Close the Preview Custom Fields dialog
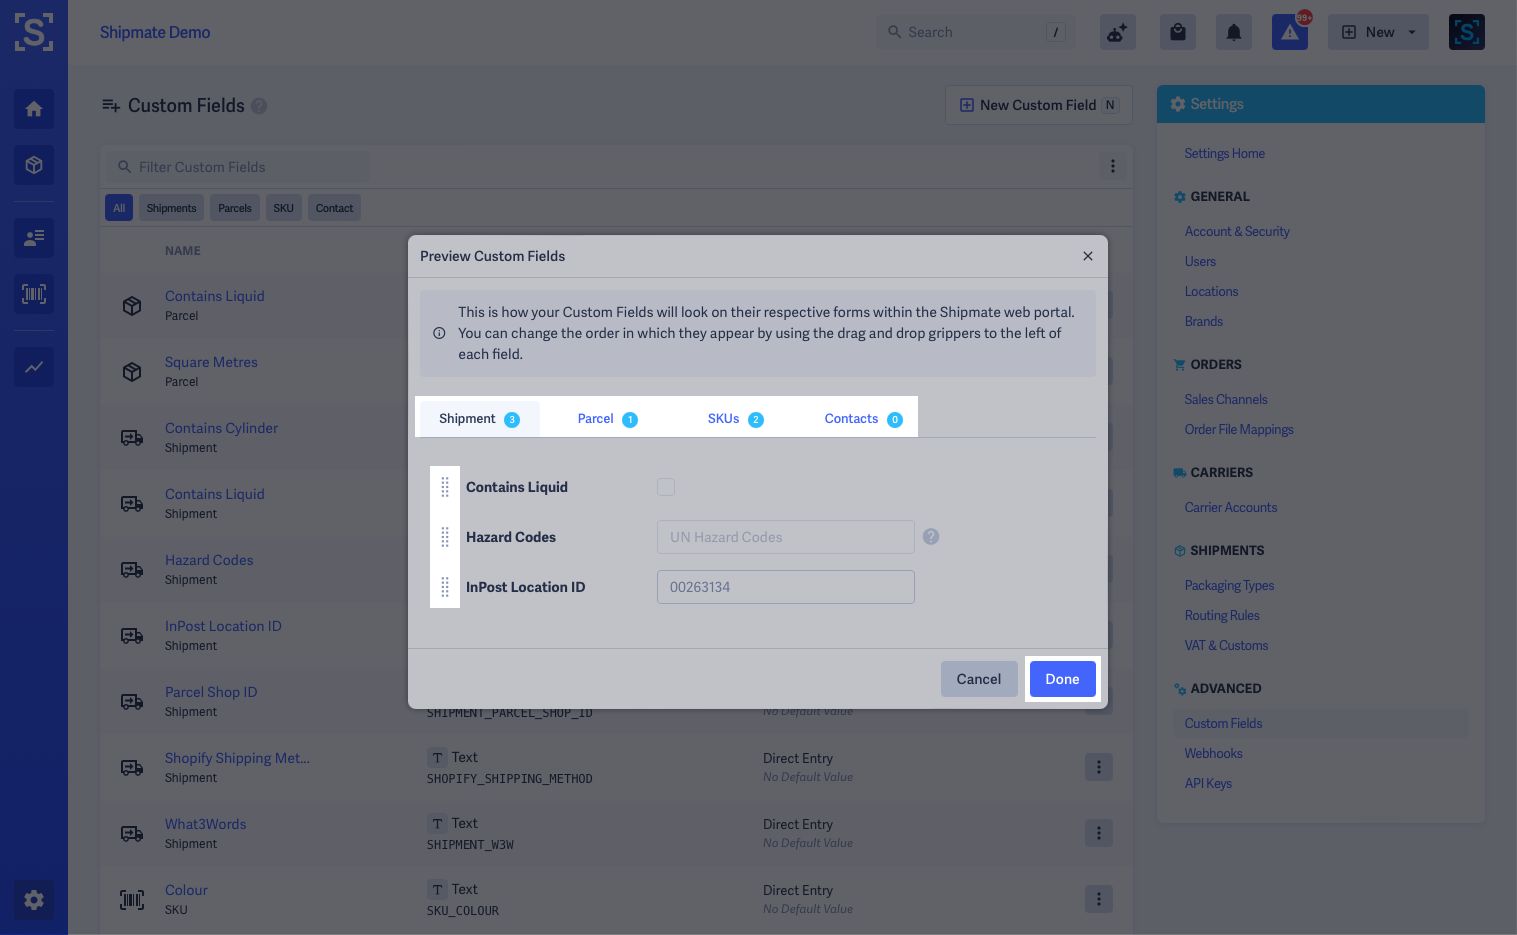Image resolution: width=1517 pixels, height=935 pixels. point(1088,256)
